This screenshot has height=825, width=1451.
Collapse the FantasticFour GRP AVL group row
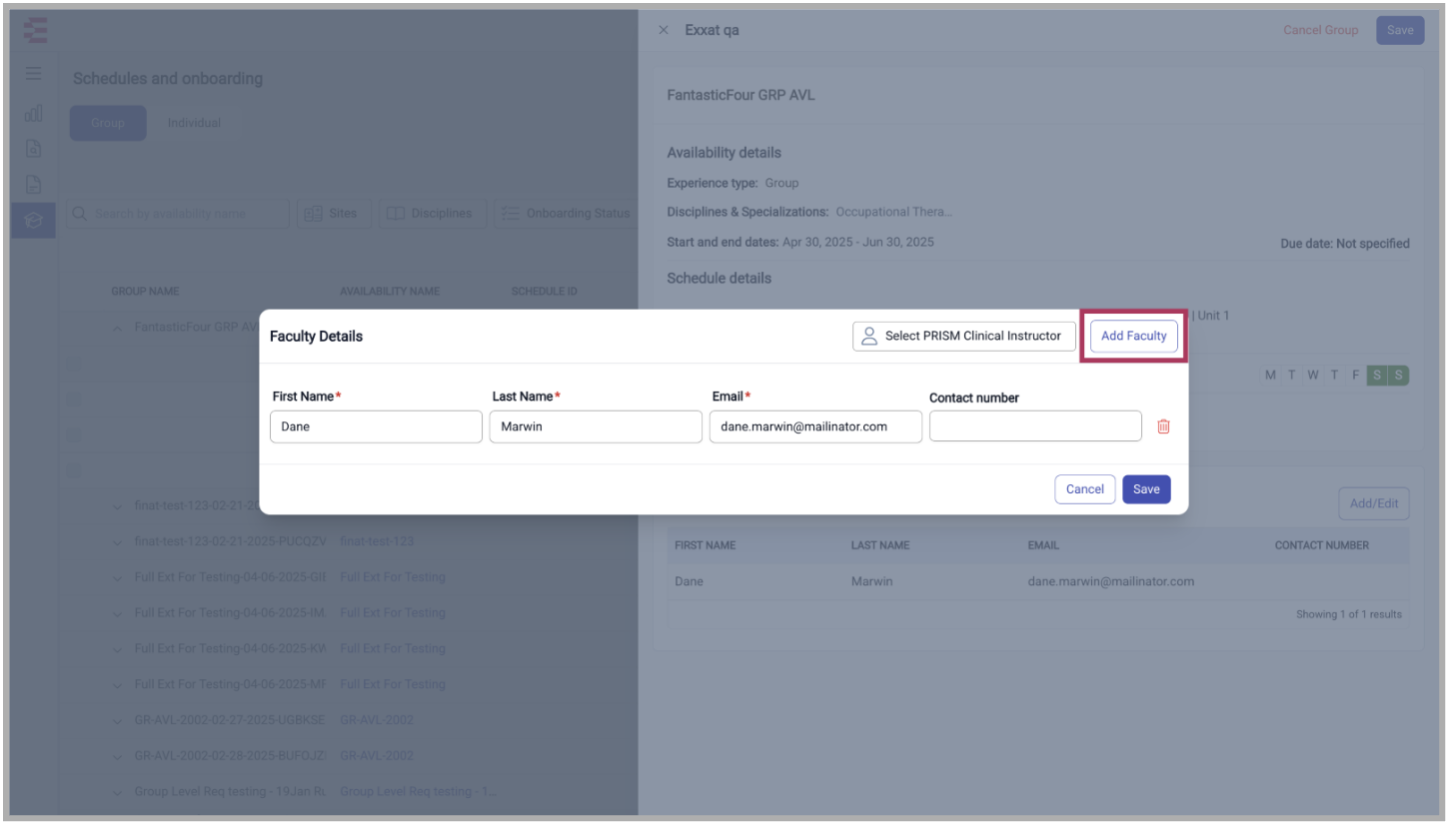click(117, 327)
